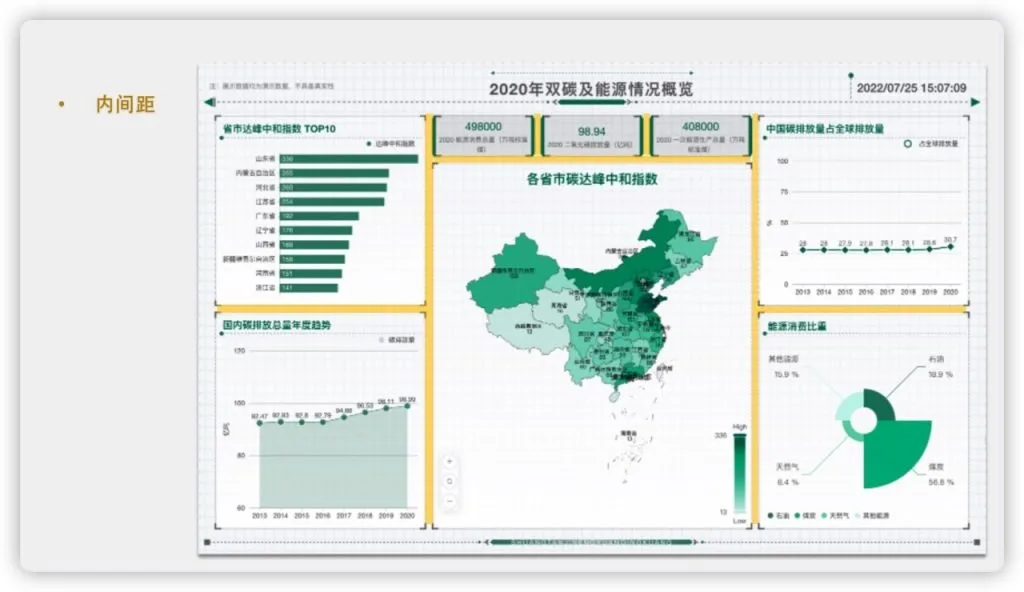Toggle 占全球排放量 legend series
Screen dimensions: 1024x592
coord(931,144)
